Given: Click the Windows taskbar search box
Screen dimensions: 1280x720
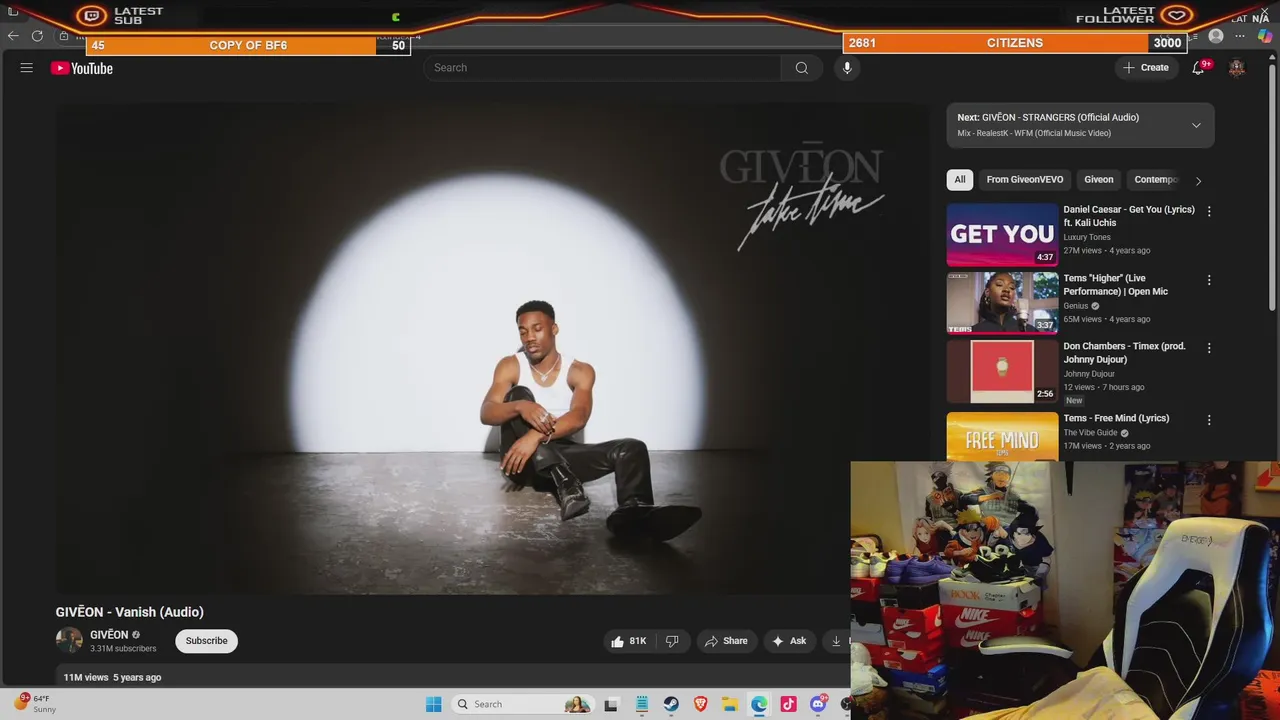Looking at the screenshot, I should (522, 704).
